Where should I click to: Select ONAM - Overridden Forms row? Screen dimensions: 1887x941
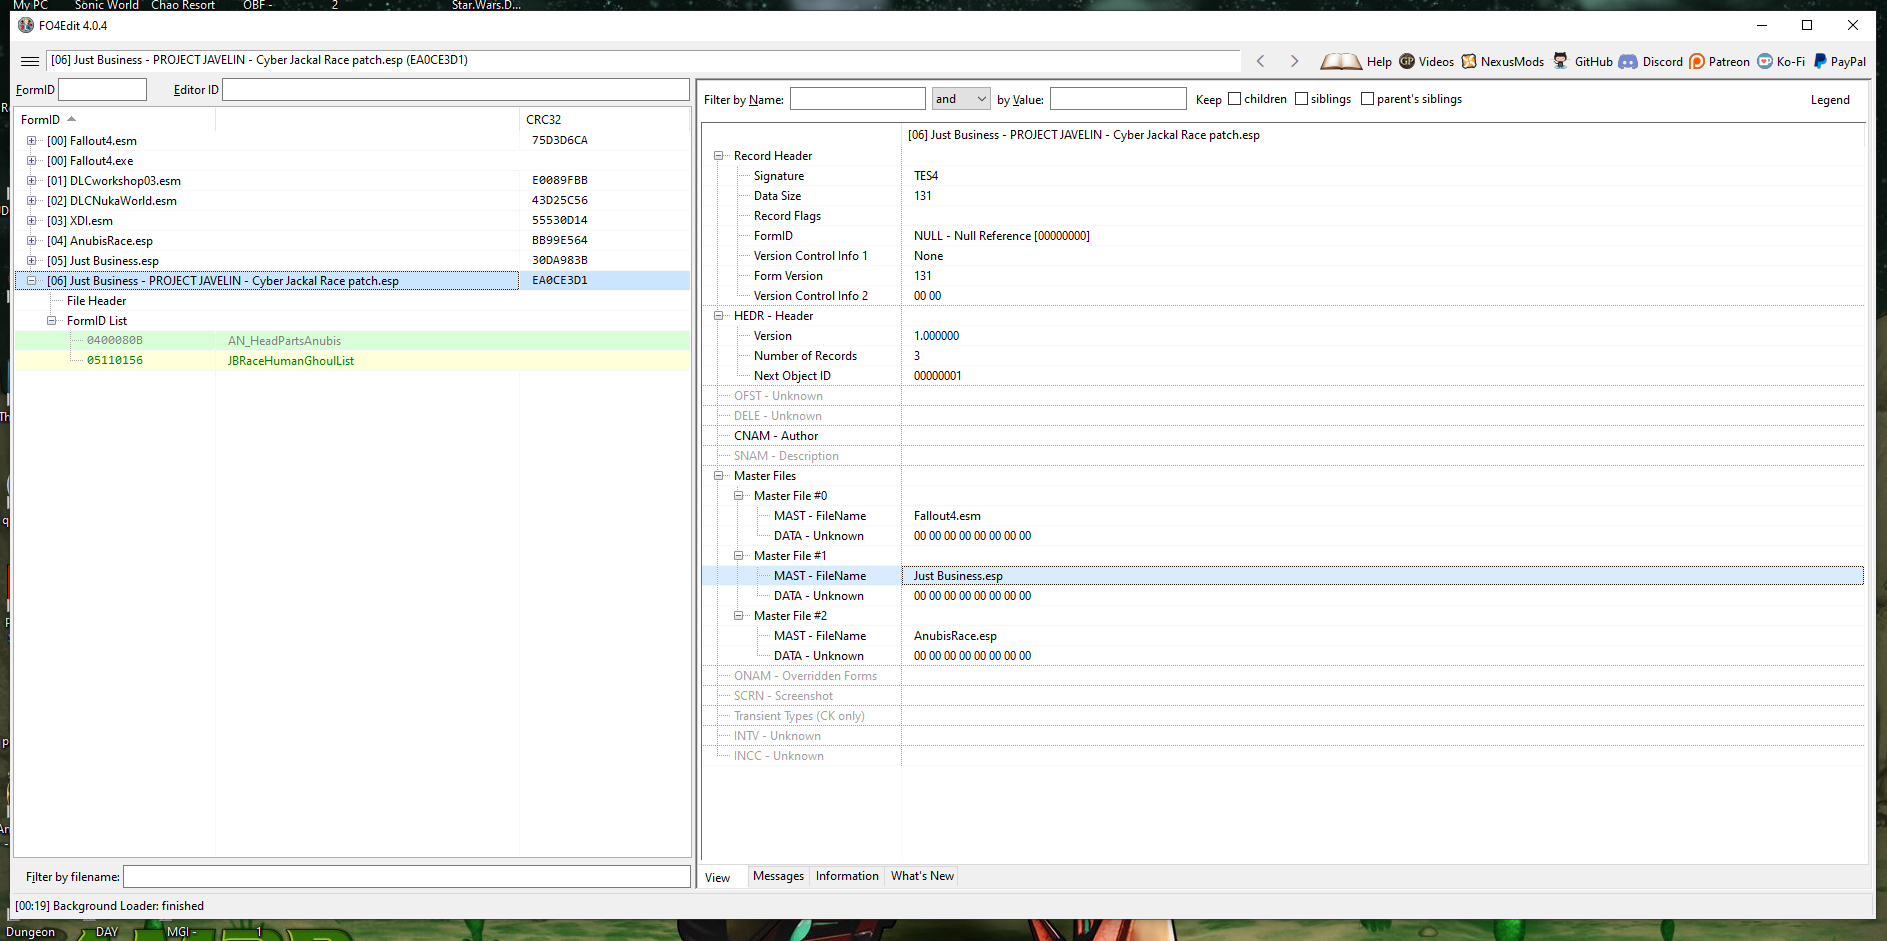pos(1283,676)
